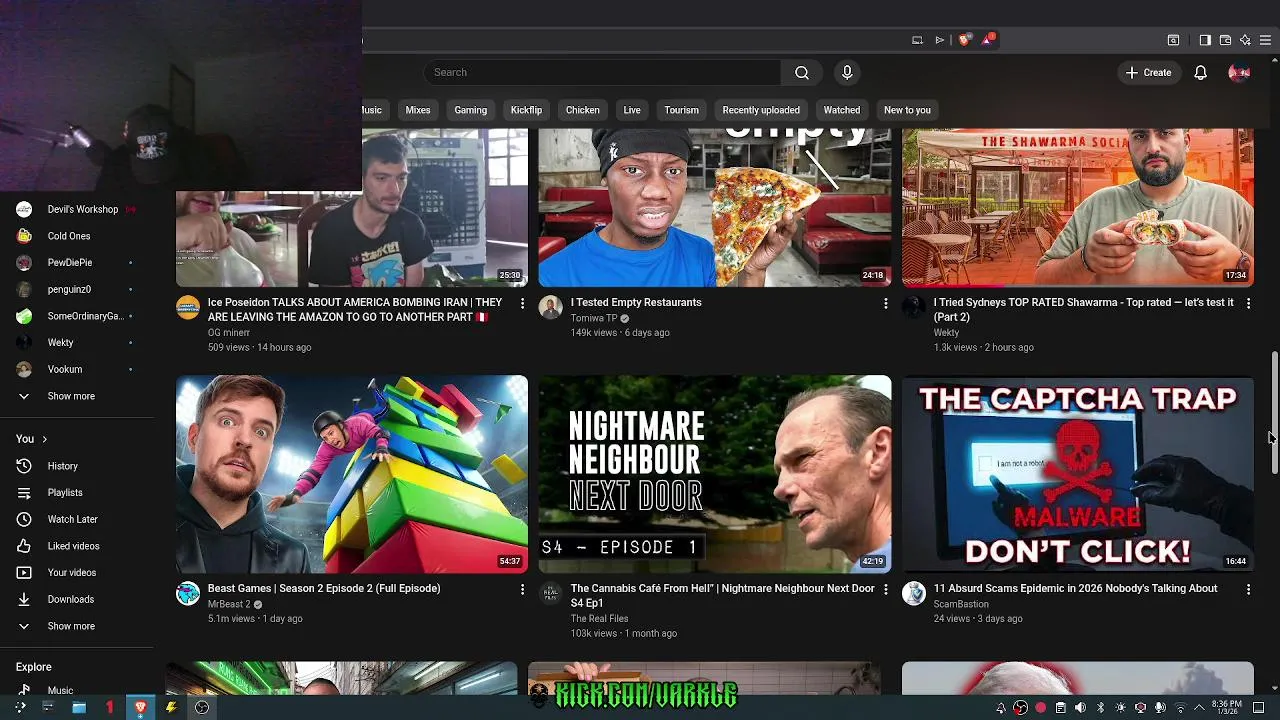Image resolution: width=1280 pixels, height=720 pixels.
Task: Open more options for Beast Games Season 2 video
Action: (x=522, y=590)
